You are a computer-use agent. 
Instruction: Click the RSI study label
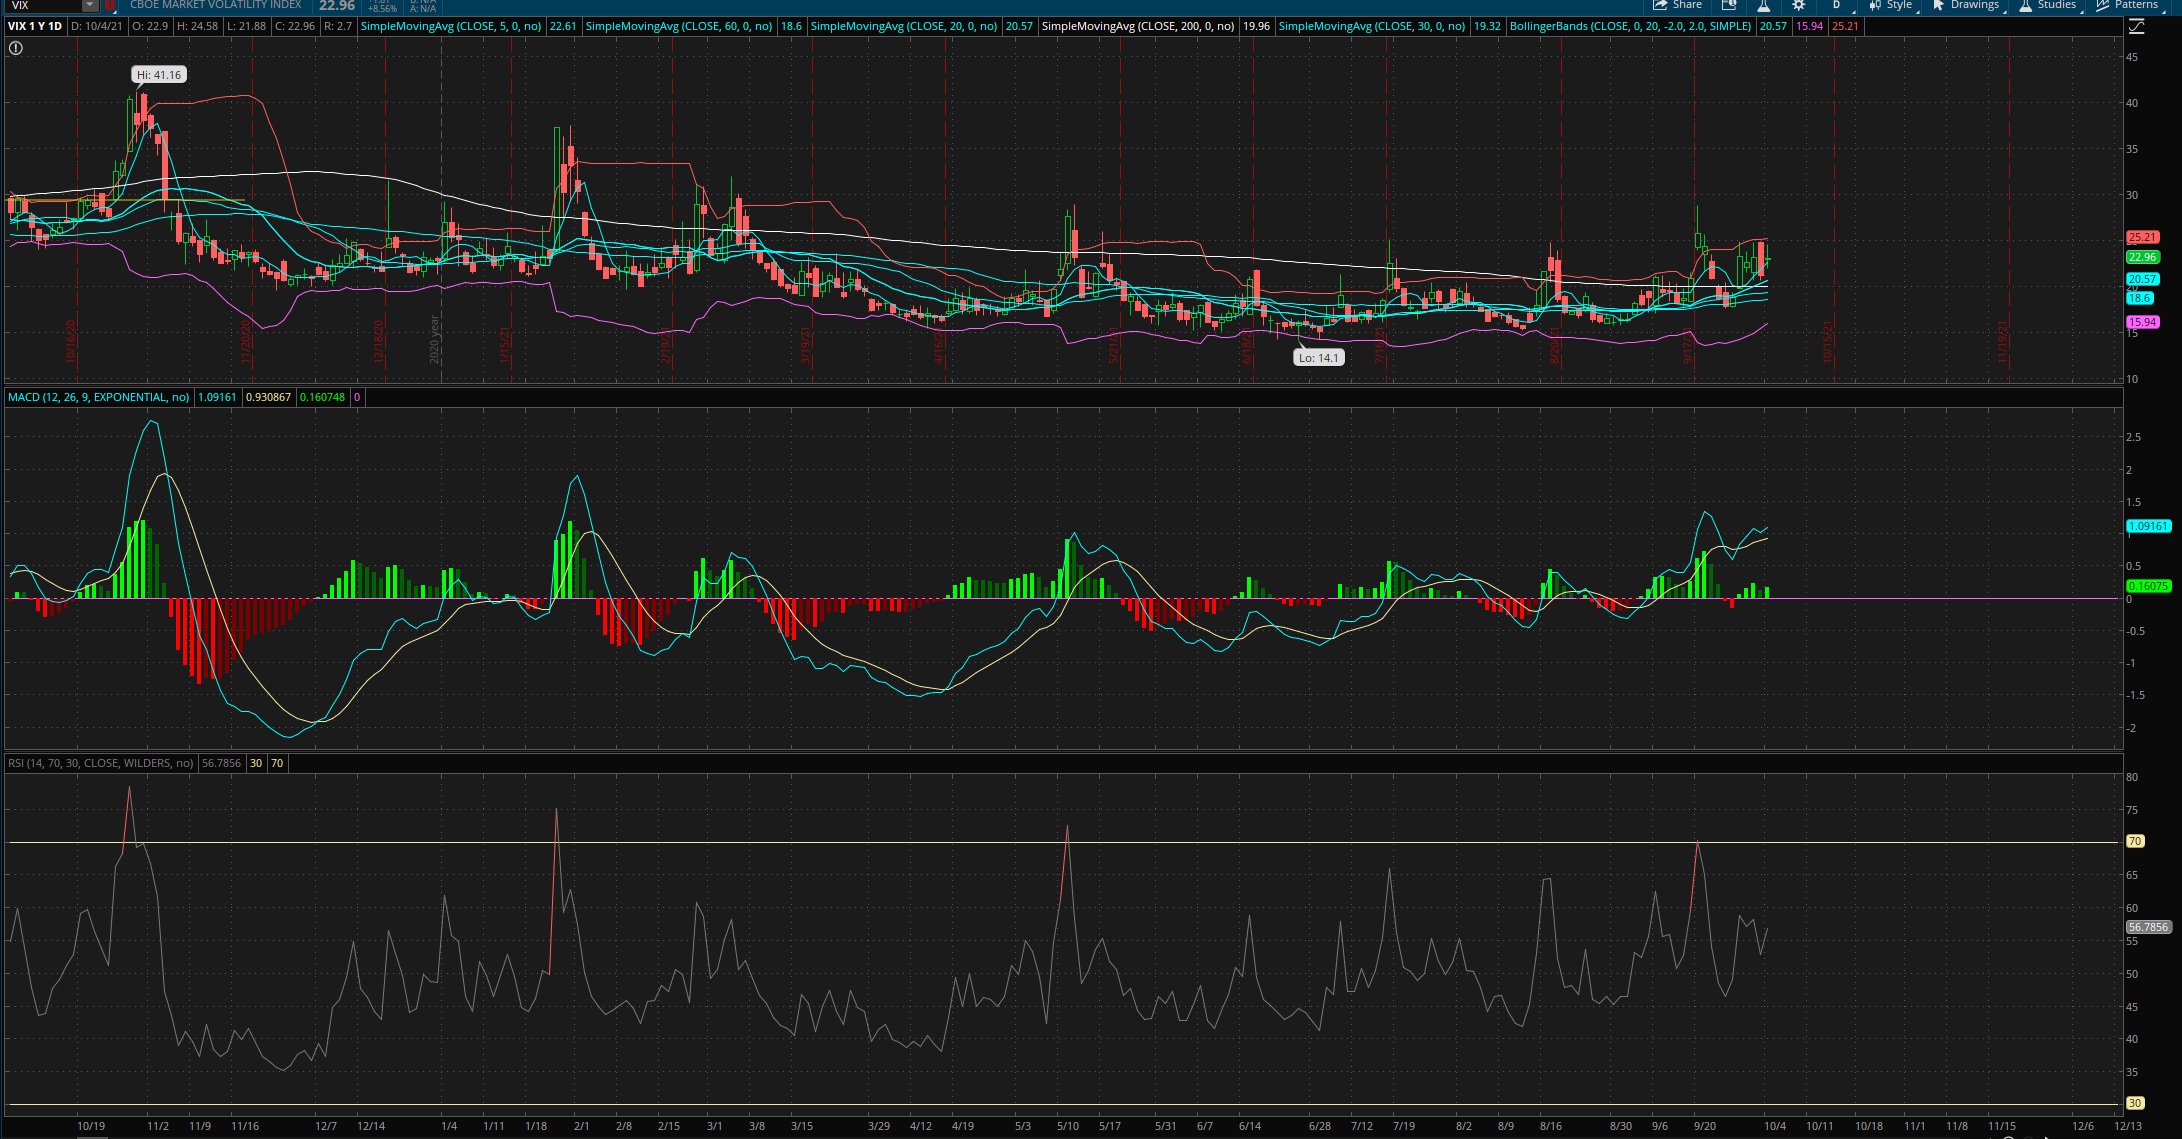tap(100, 763)
